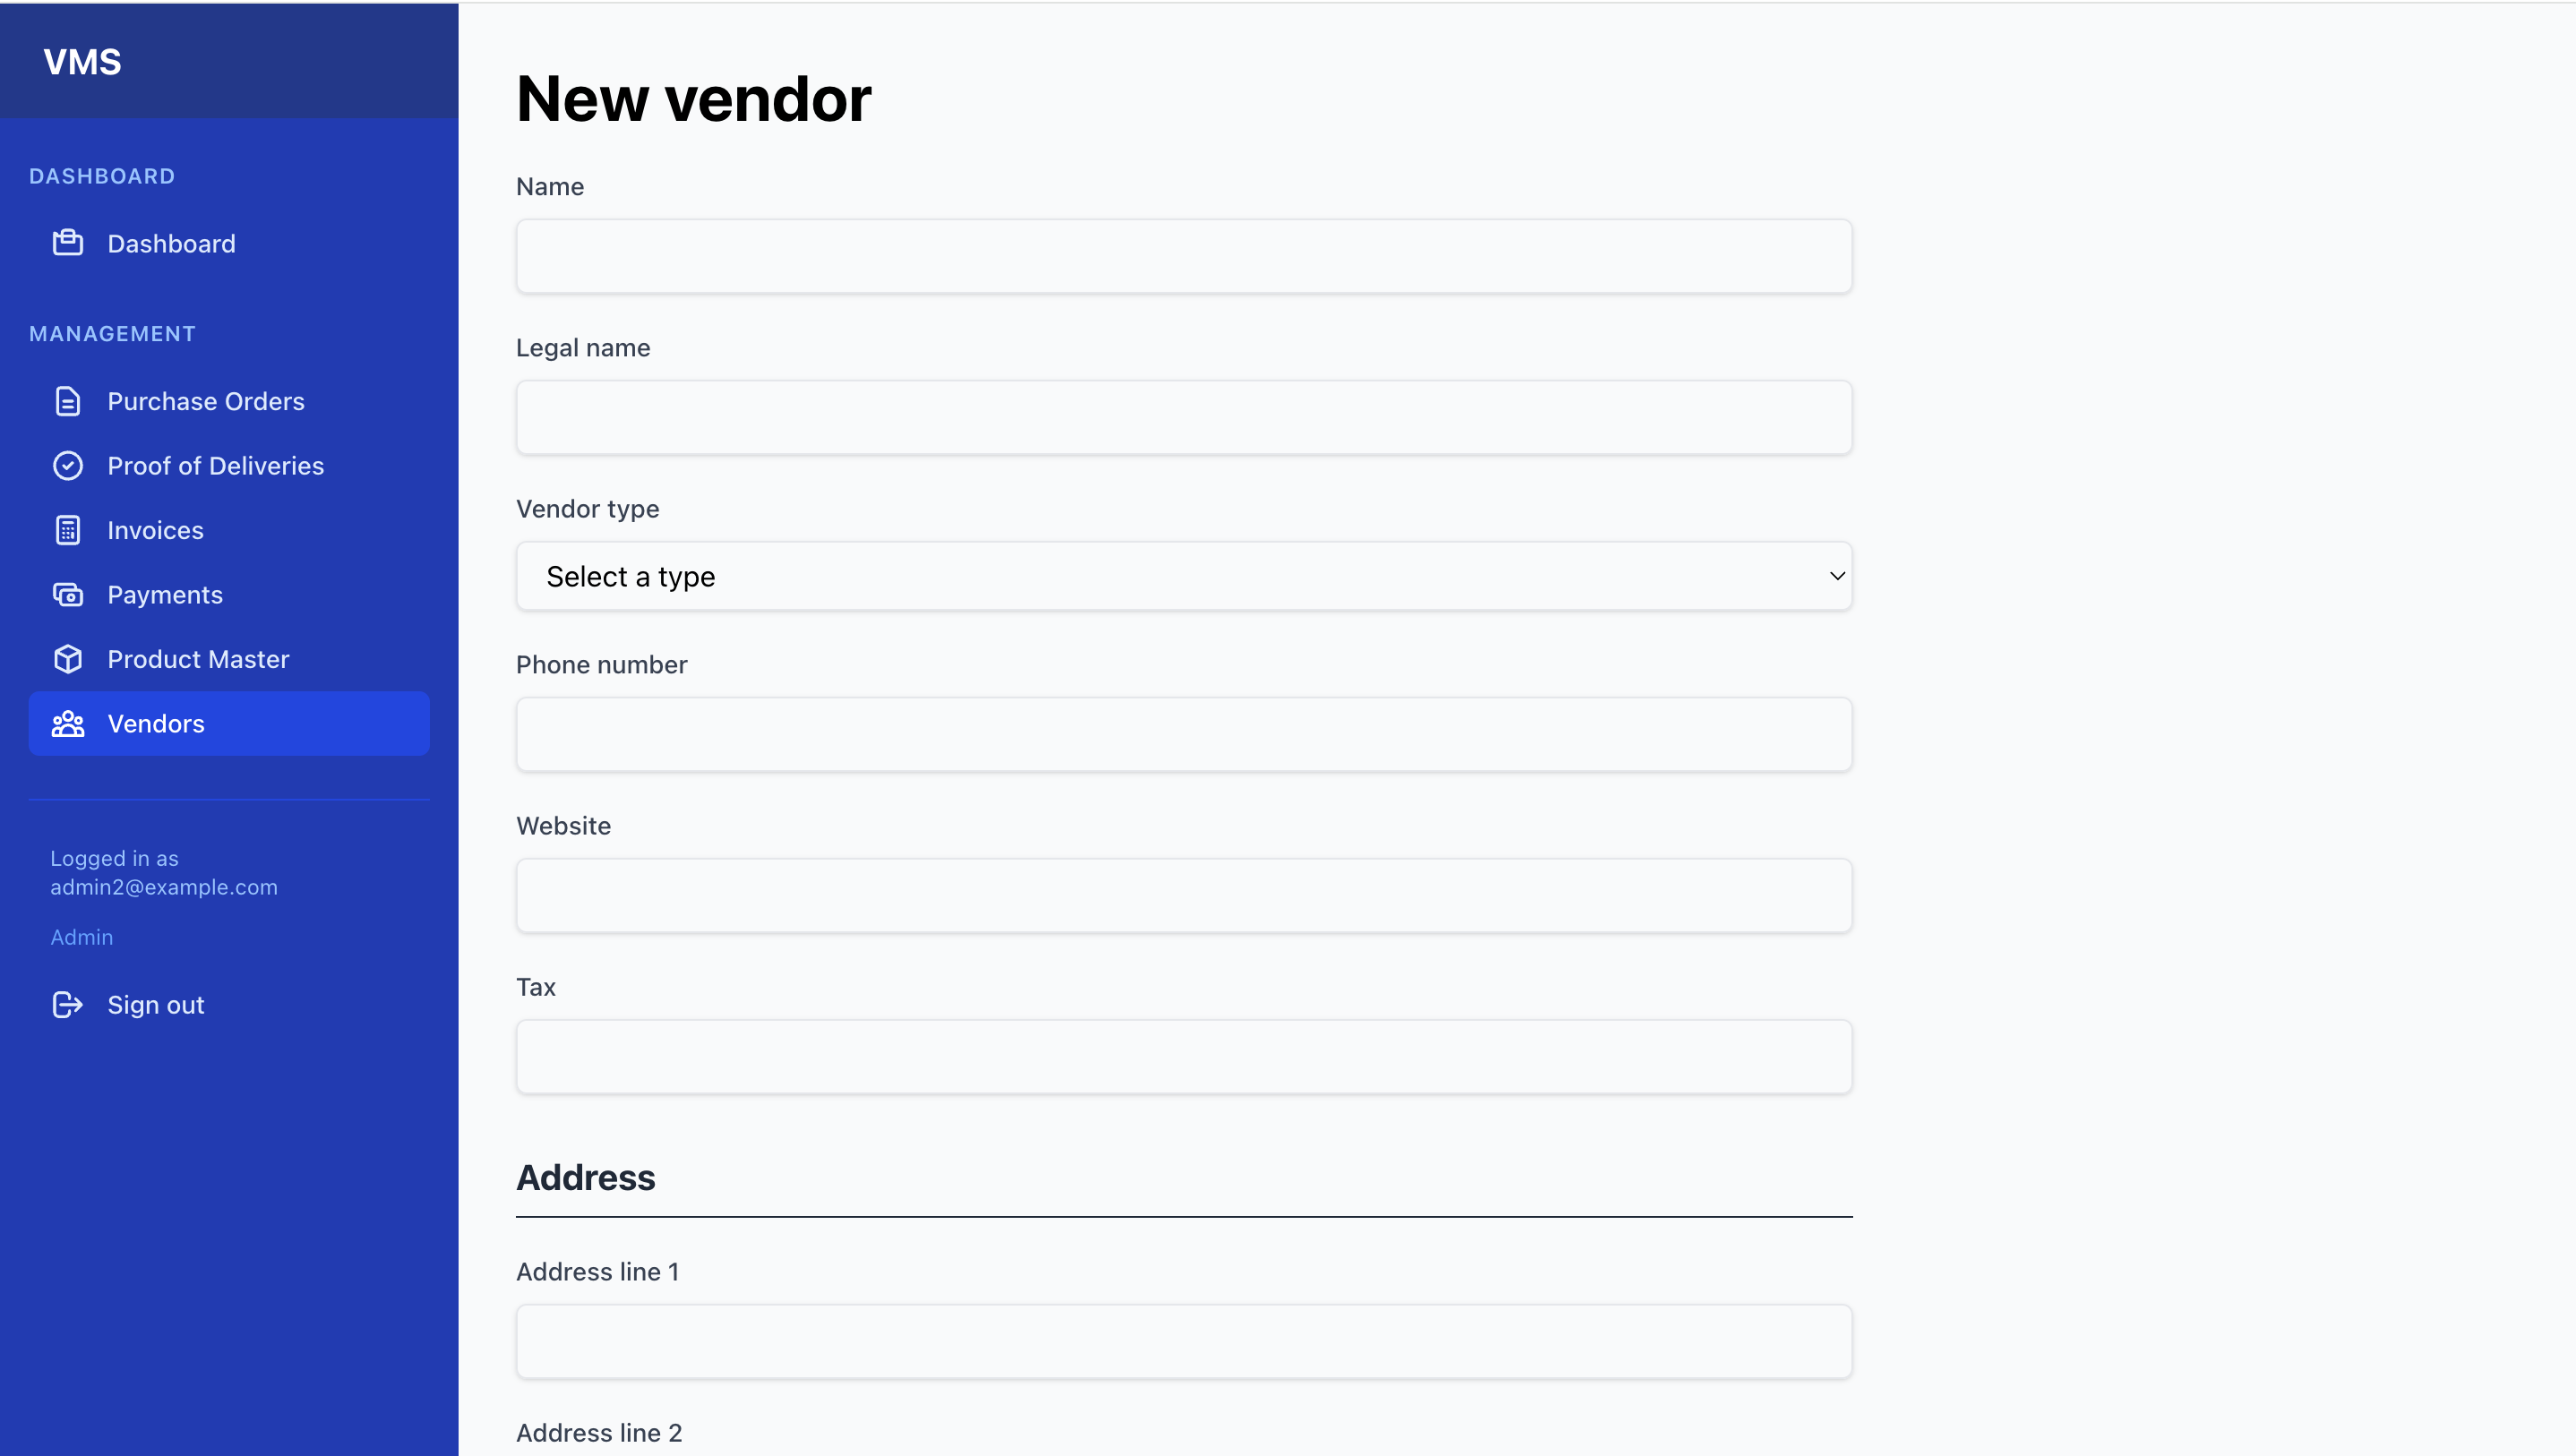Click the Vendor type chevron arrow
Viewport: 2576px width, 1456px height.
point(1836,576)
